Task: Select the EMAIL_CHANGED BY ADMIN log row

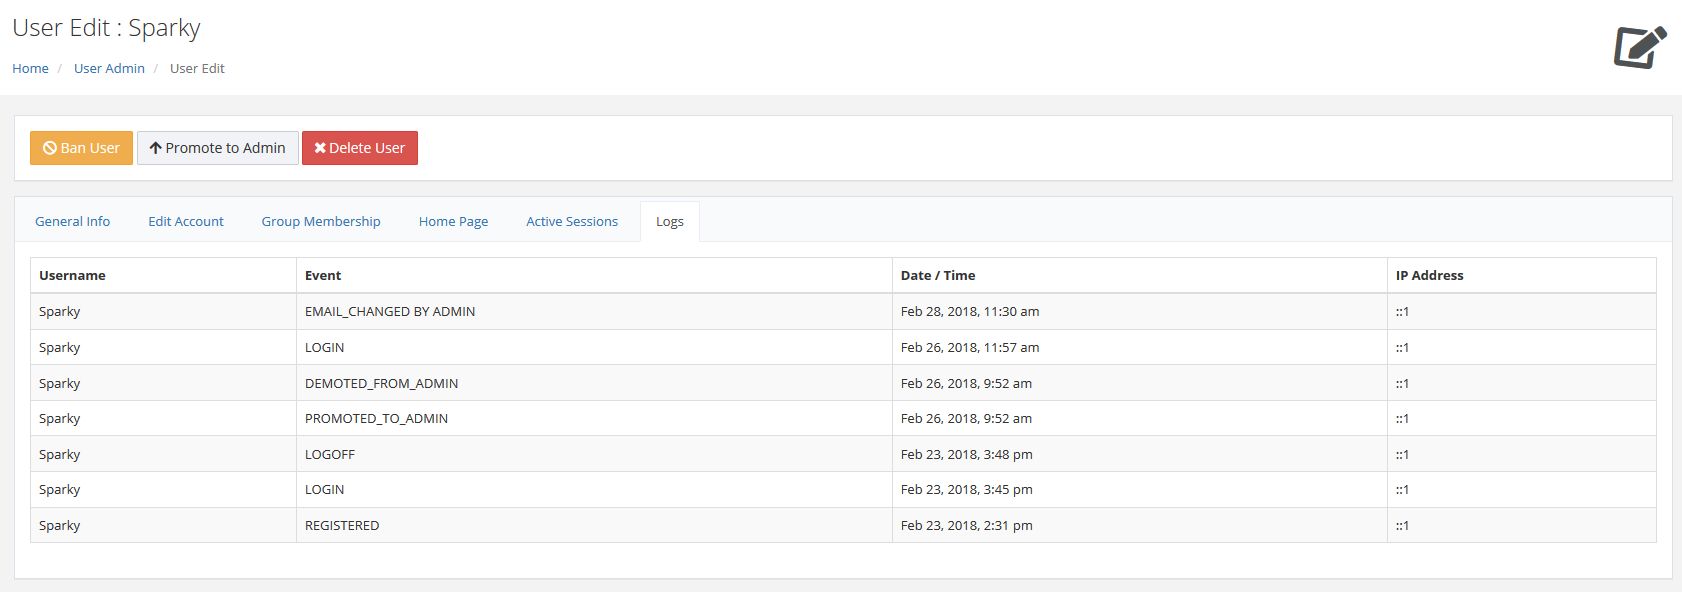Action: click(843, 312)
